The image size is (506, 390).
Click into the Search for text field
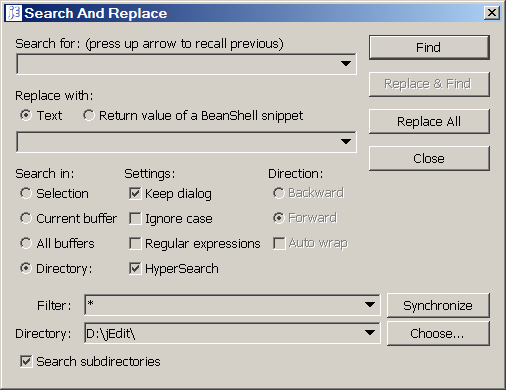(x=178, y=64)
